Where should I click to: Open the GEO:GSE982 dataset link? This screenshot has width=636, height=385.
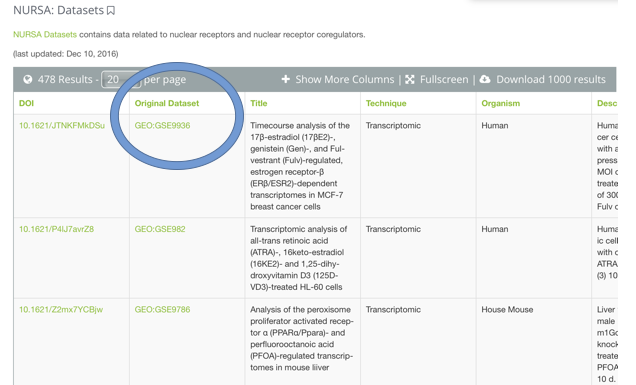pos(160,229)
